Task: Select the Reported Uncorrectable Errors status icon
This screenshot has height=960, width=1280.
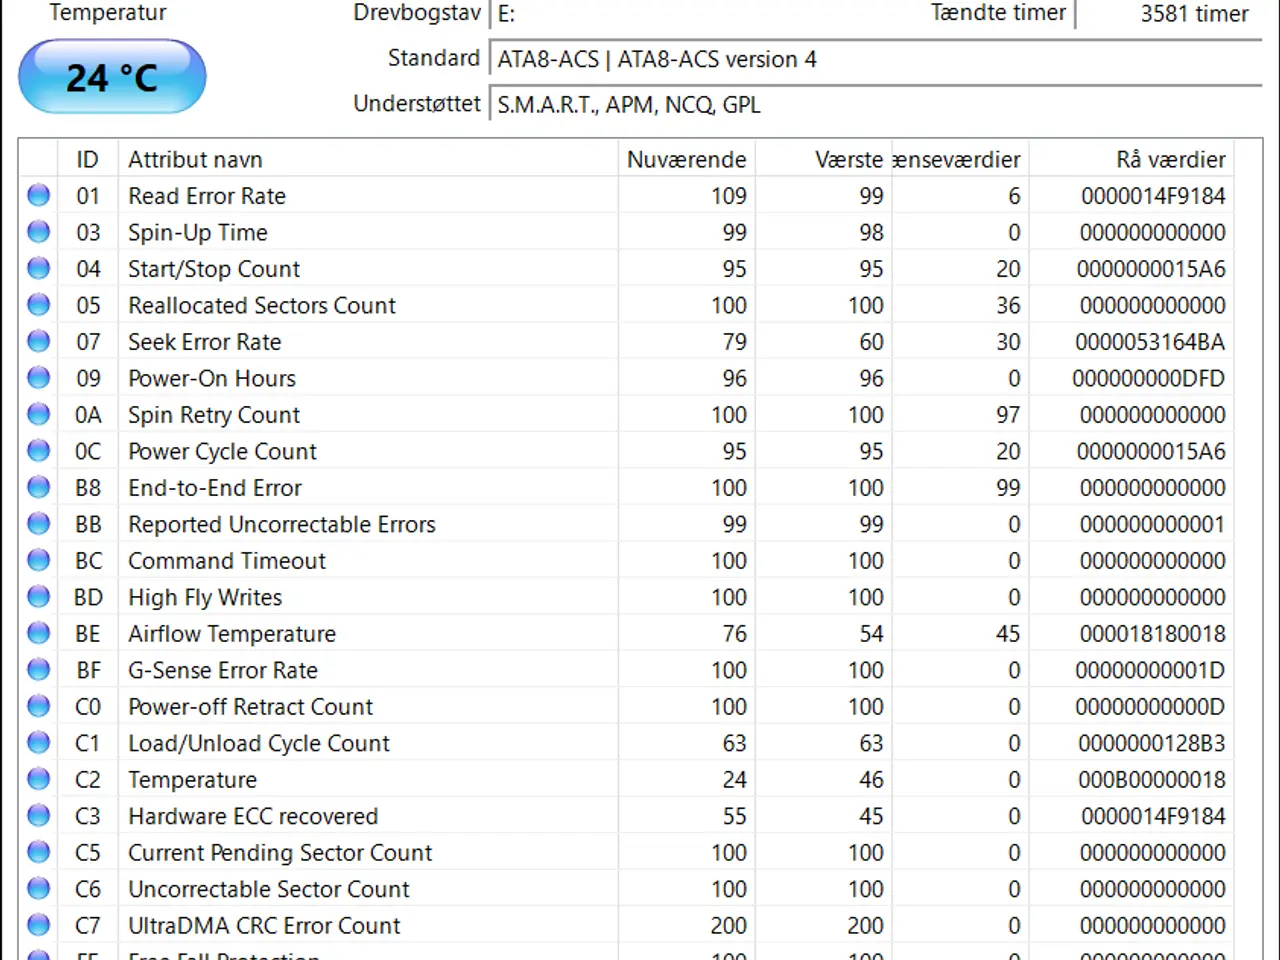Action: [x=39, y=524]
